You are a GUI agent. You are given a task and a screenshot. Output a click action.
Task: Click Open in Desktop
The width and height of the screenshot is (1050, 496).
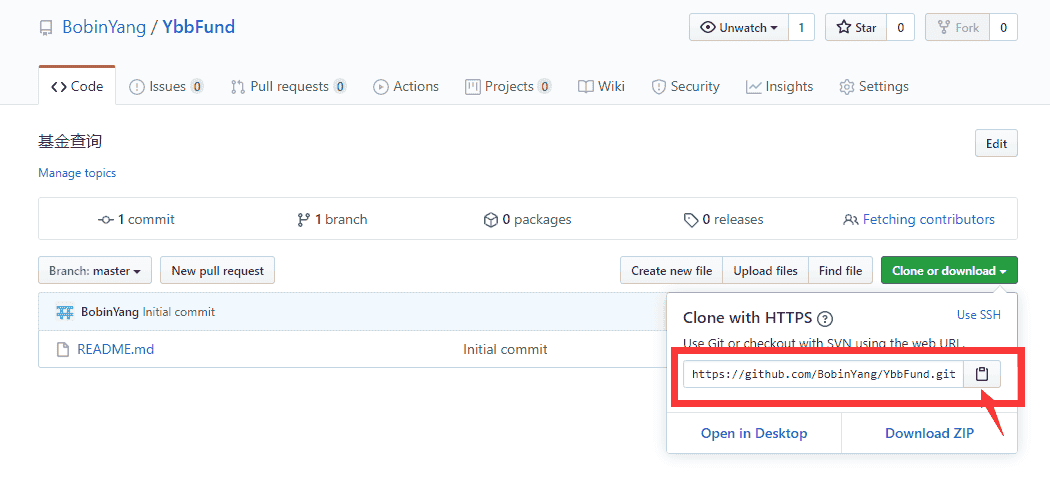point(754,433)
